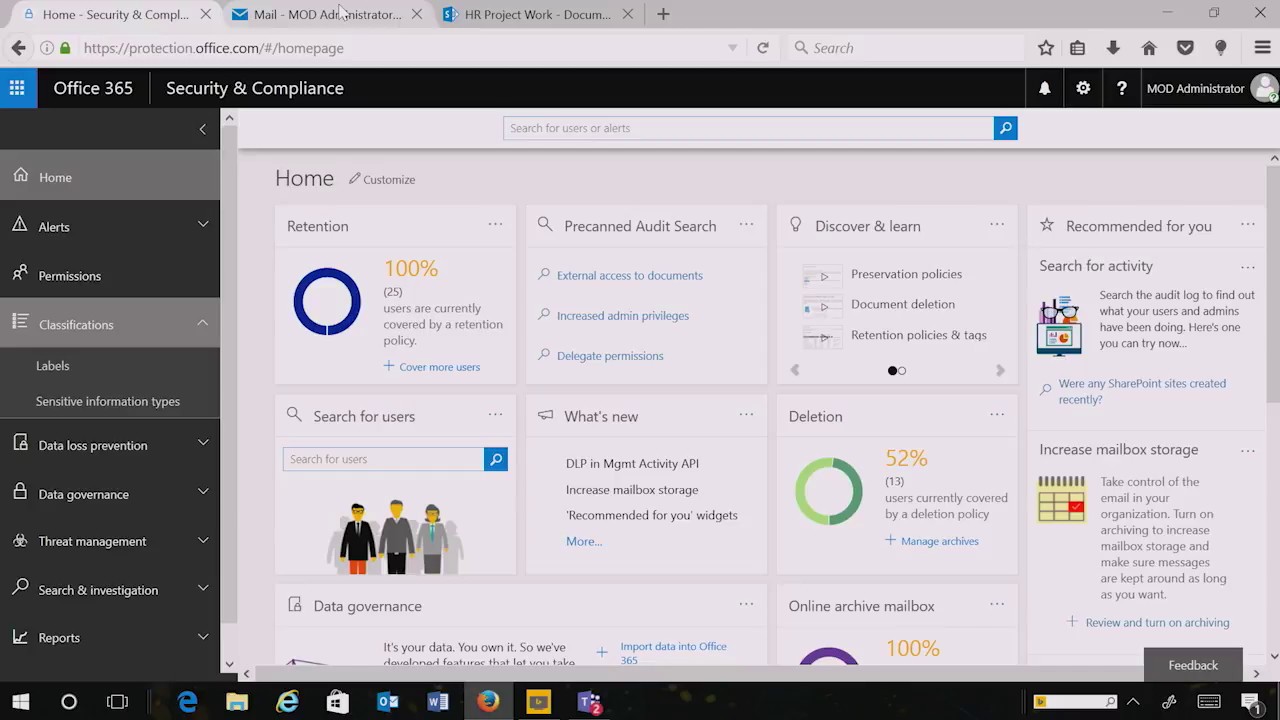Image resolution: width=1280 pixels, height=720 pixels.
Task: Open the Office 365 app launcher waffle
Action: [x=17, y=88]
